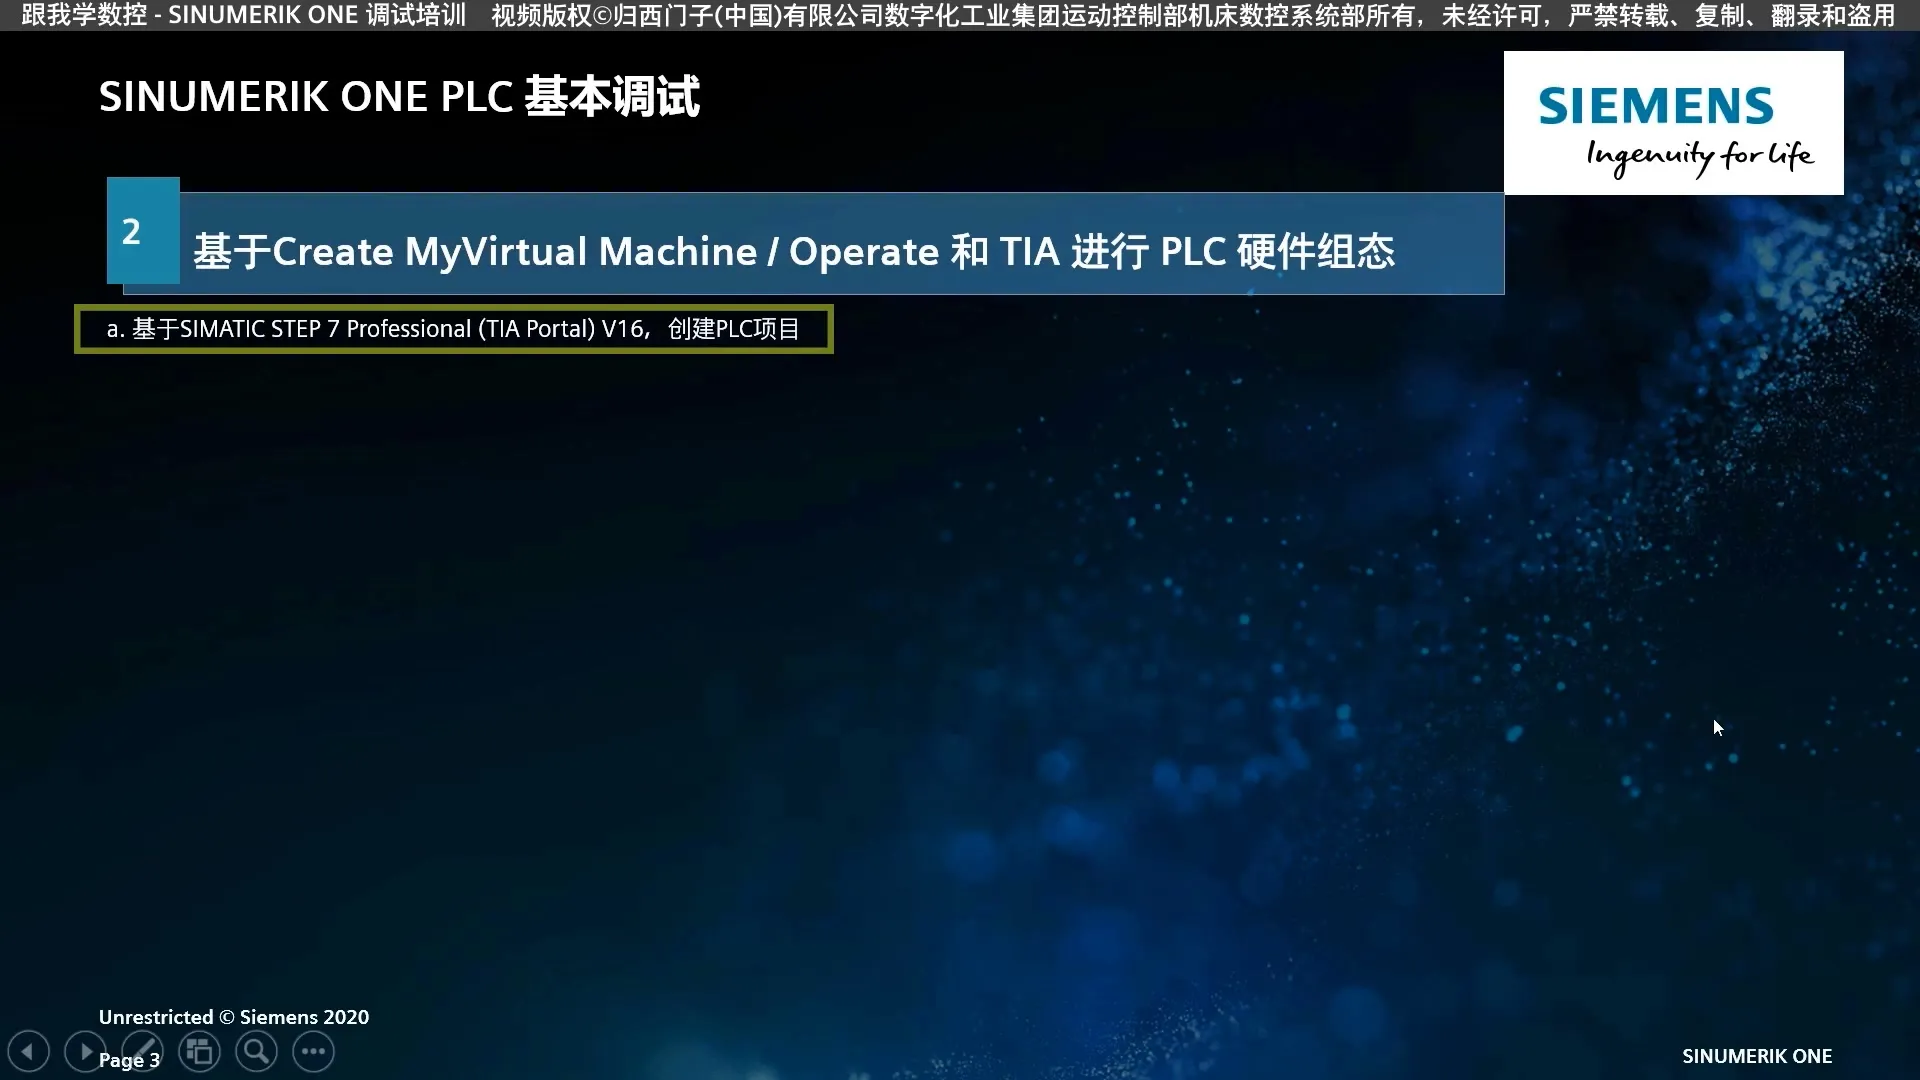Click SINUMERIK ONE footer text at right
1920x1080 pixels.
pyautogui.click(x=1756, y=1056)
